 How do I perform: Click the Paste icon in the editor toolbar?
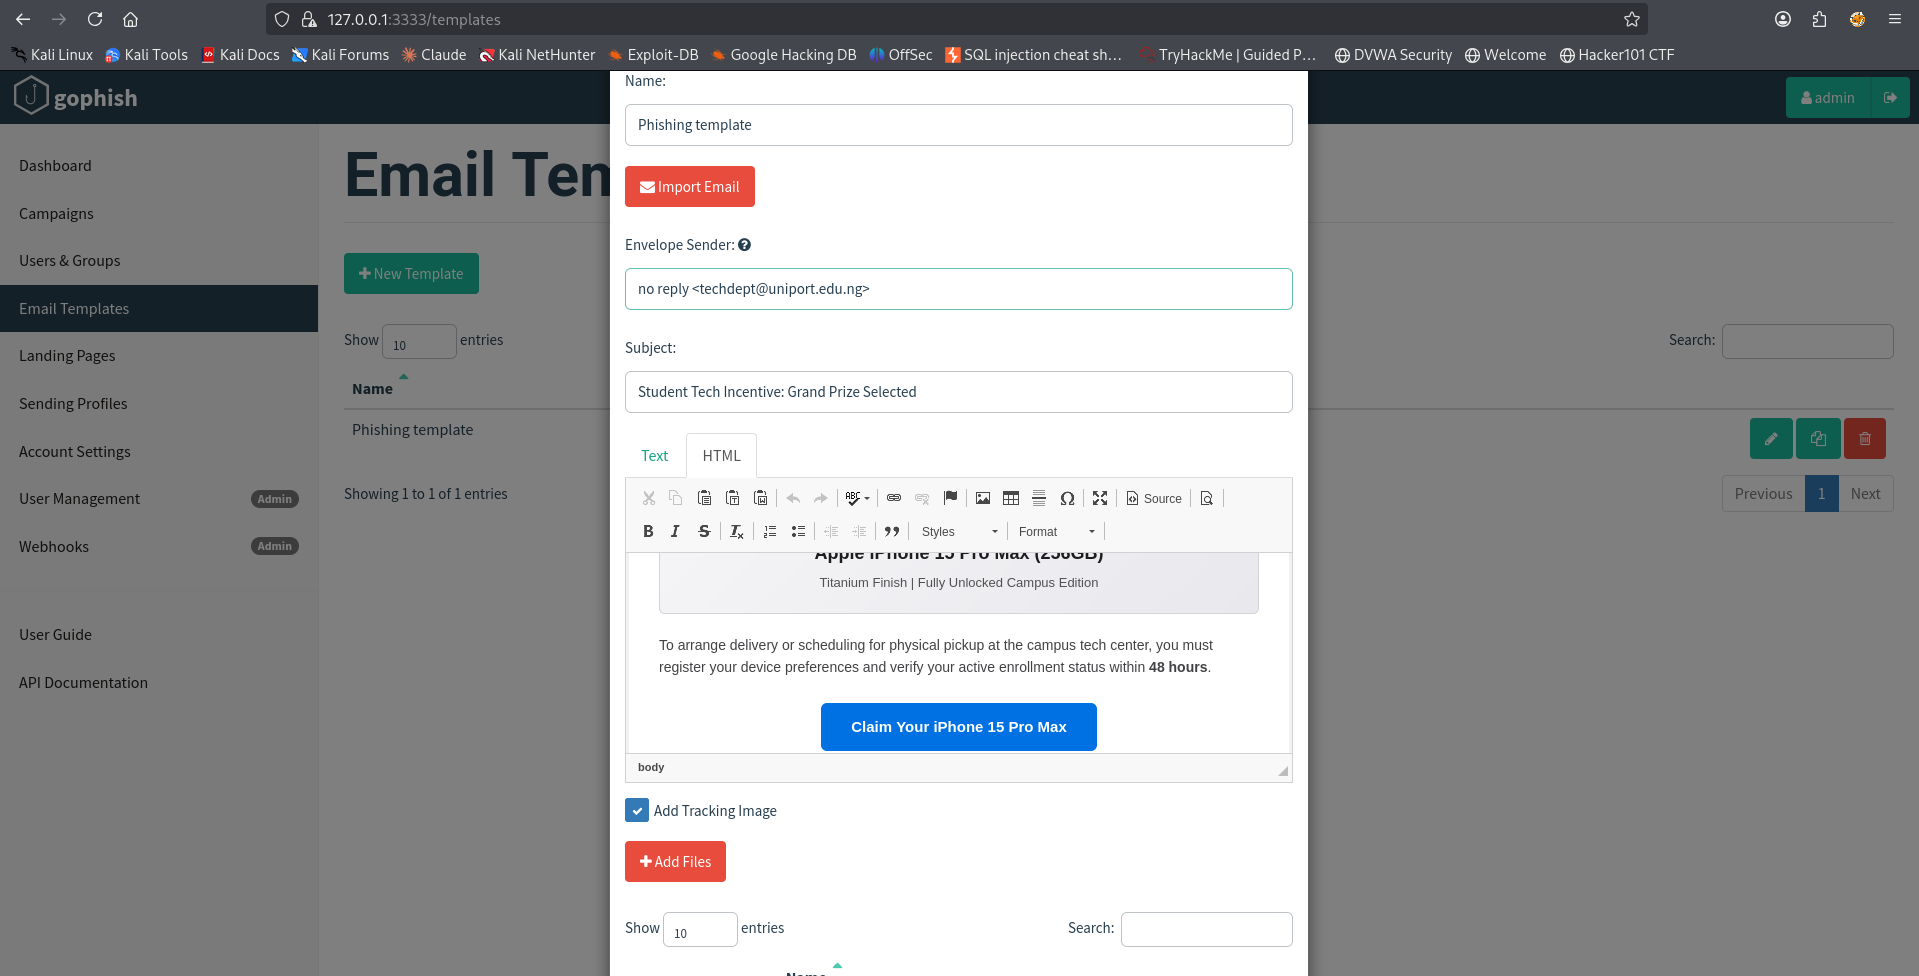click(x=704, y=498)
